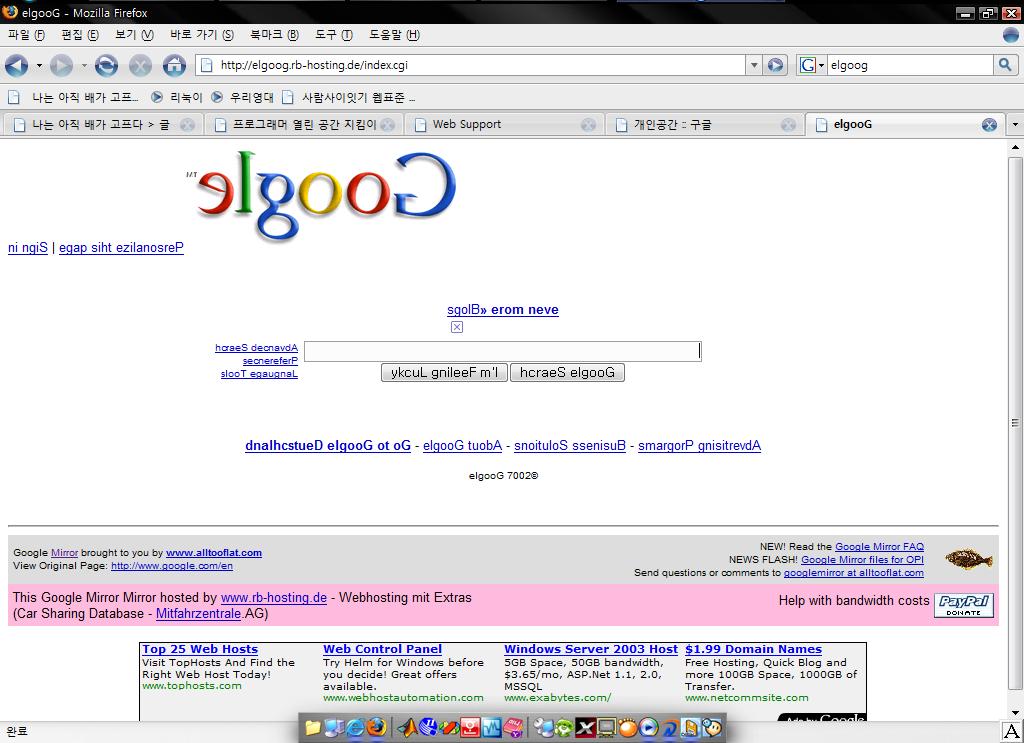Open the 사람사이잇기 웹표준 bookmark
1024x743 pixels.
(x=349, y=97)
